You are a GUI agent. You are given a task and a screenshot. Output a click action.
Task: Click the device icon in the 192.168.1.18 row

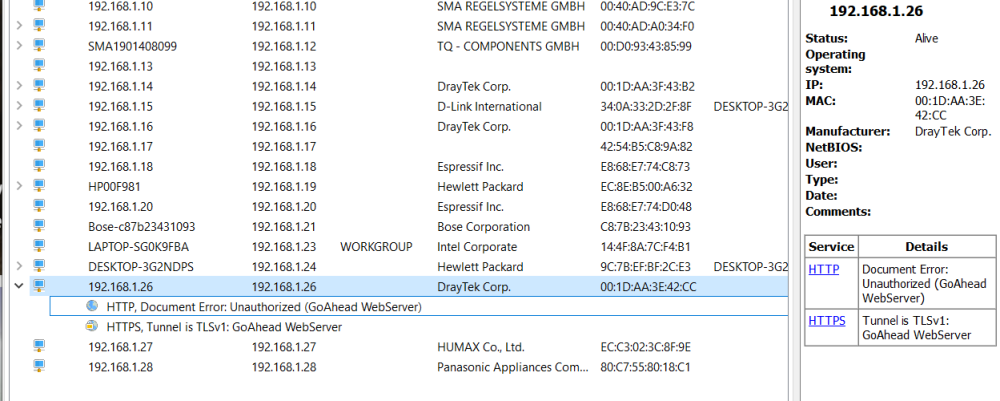(x=40, y=166)
